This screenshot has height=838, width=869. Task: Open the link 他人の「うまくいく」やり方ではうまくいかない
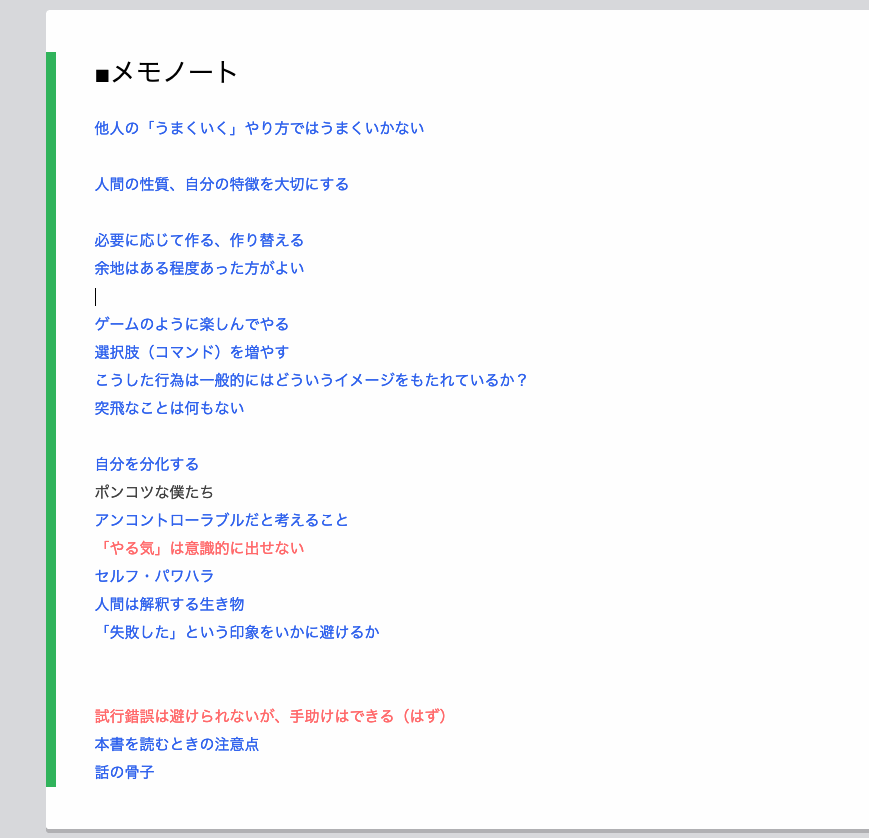click(258, 128)
